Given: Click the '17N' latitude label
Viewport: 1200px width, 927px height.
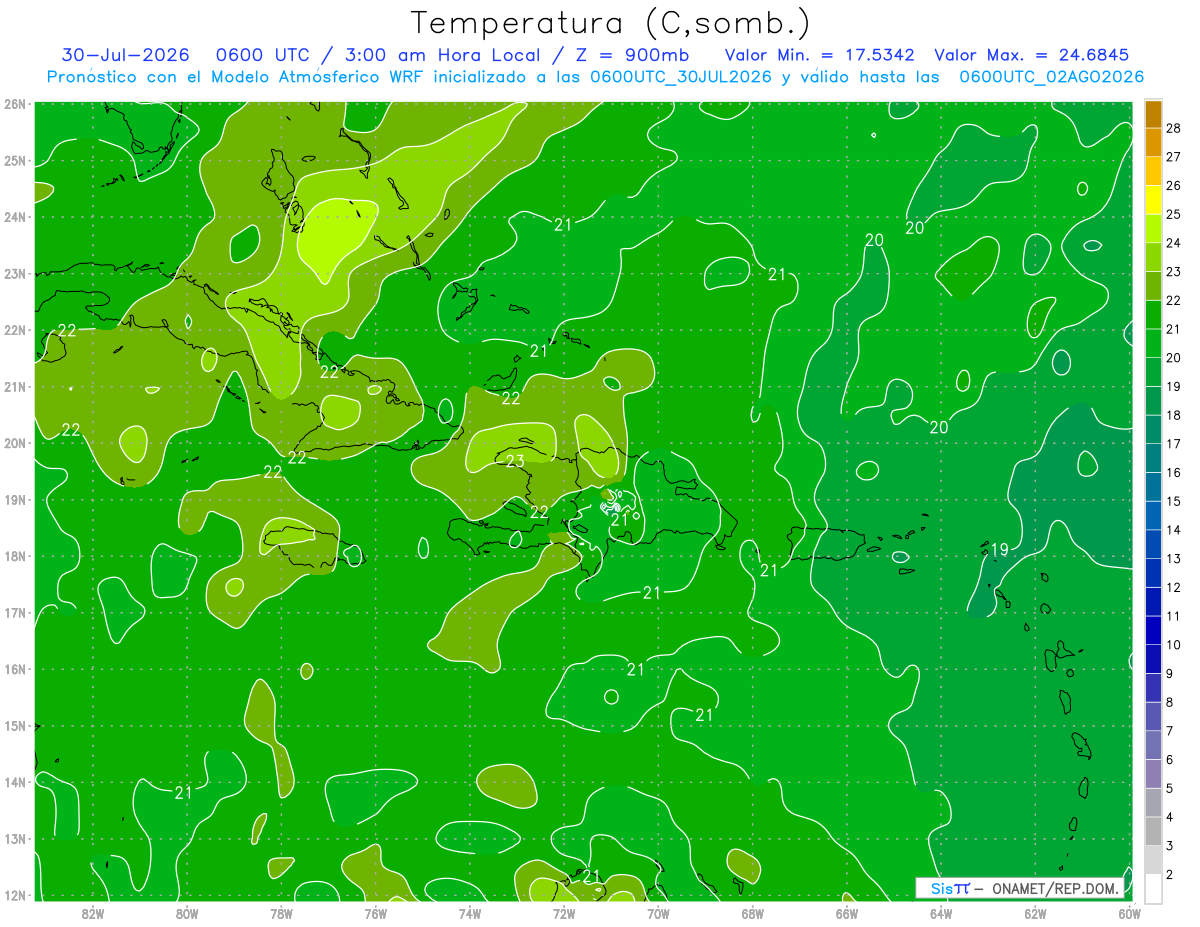Looking at the screenshot, I should 15,613.
